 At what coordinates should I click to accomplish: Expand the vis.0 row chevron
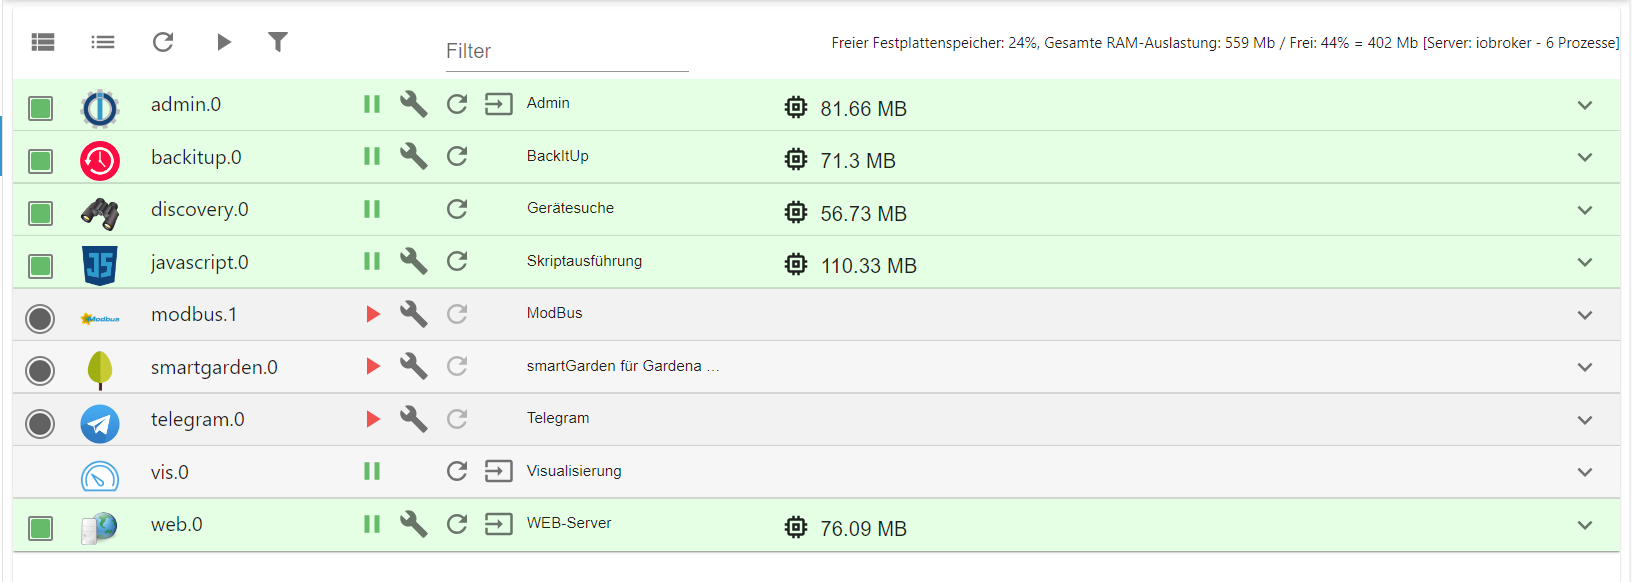[x=1585, y=472]
